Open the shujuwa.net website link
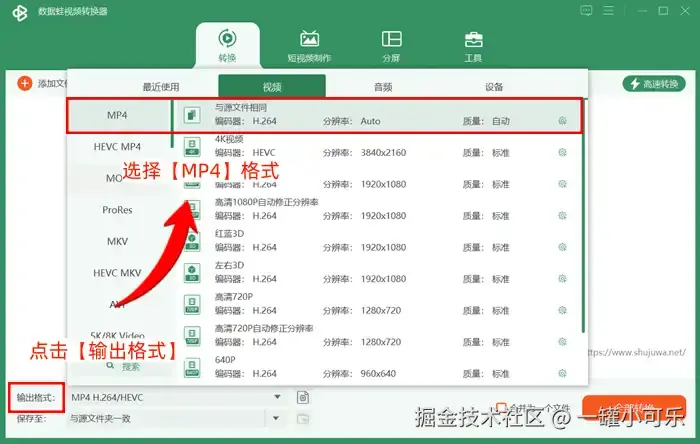The image size is (700, 444). coord(636,353)
